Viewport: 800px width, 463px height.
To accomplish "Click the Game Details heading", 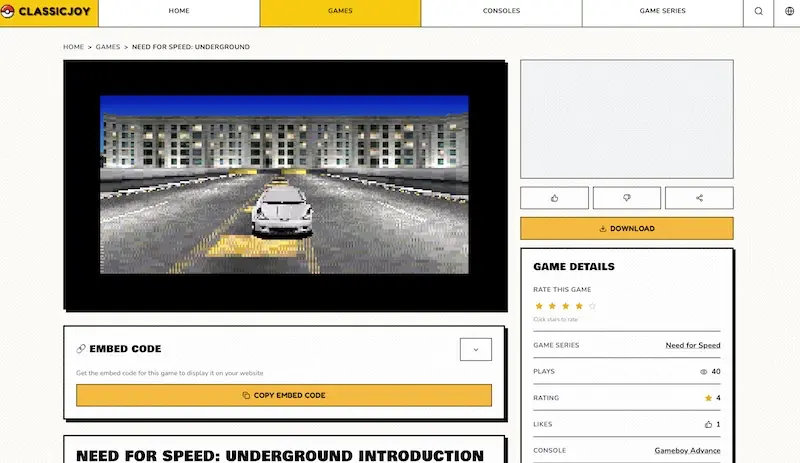I will (x=574, y=266).
